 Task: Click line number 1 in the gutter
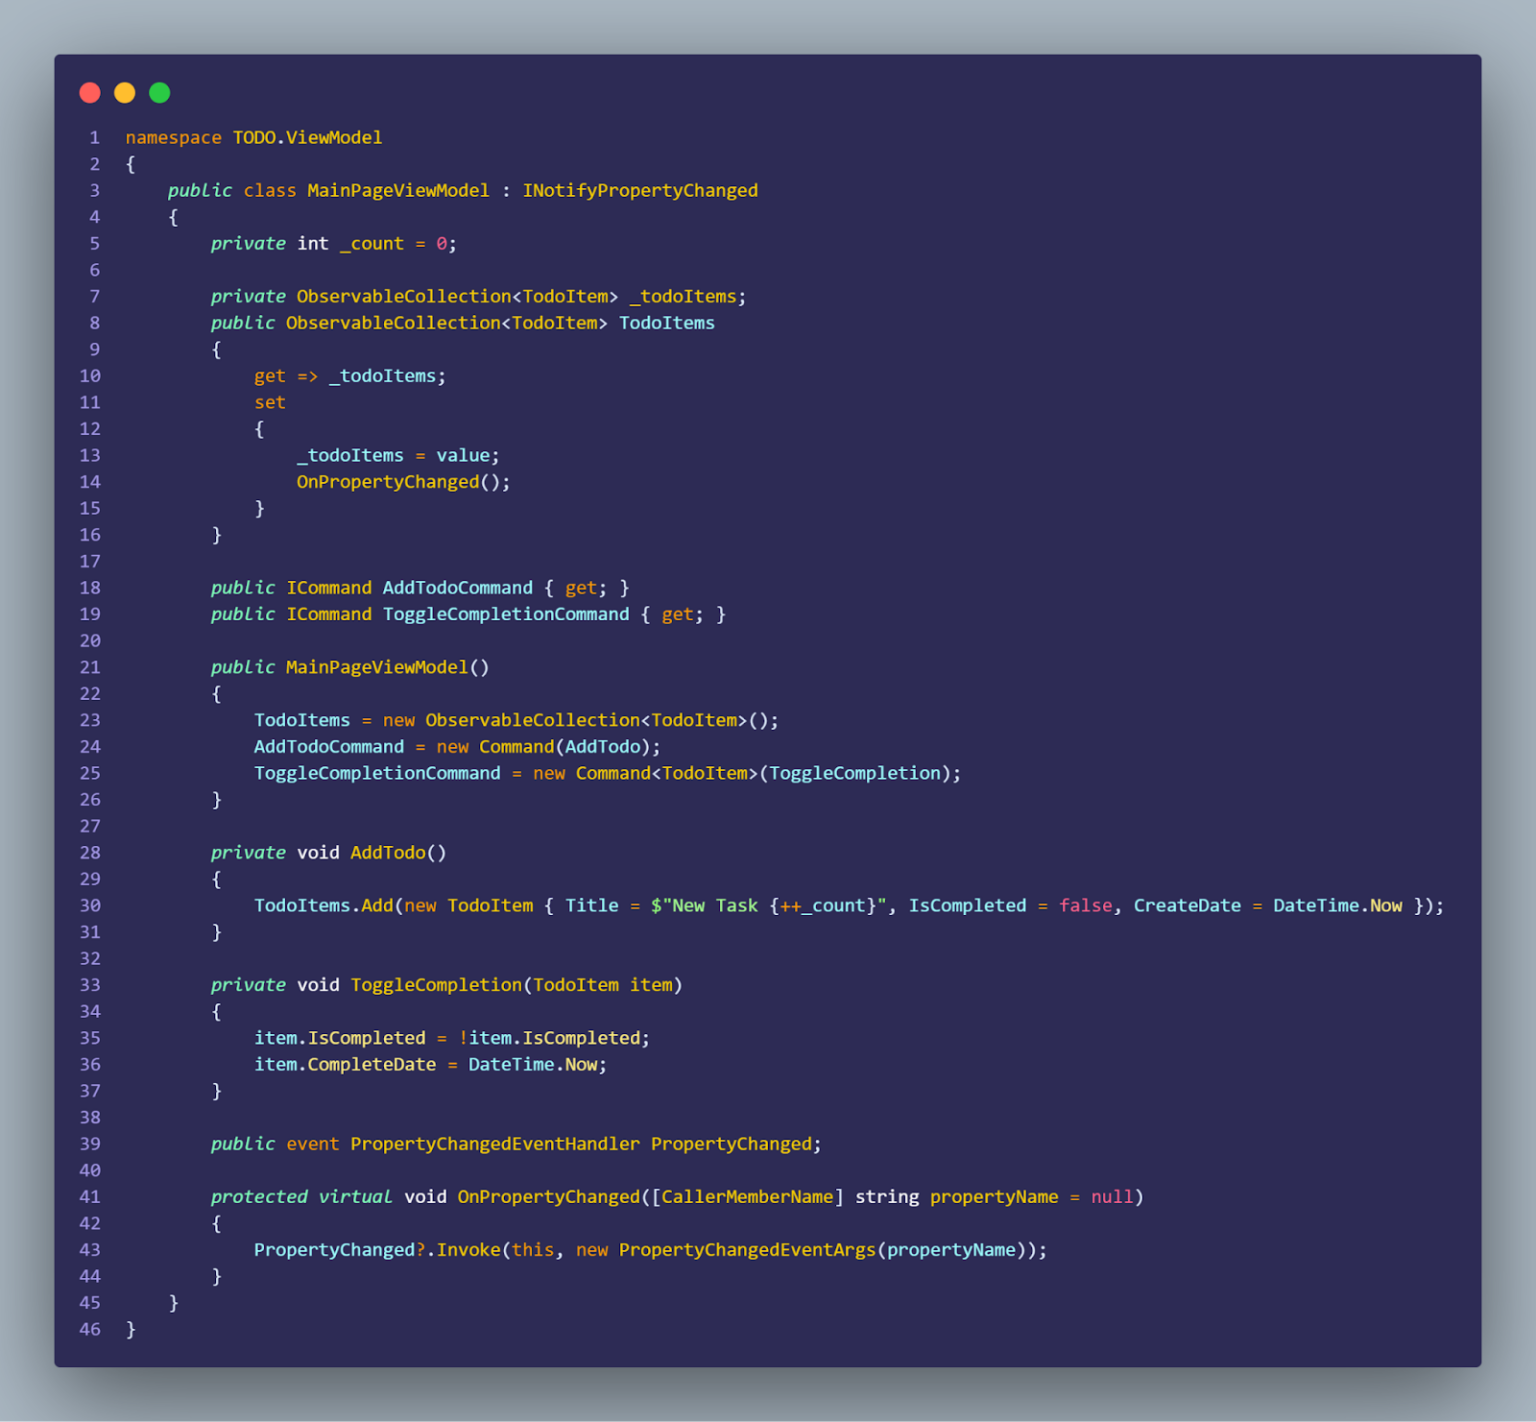click(94, 137)
